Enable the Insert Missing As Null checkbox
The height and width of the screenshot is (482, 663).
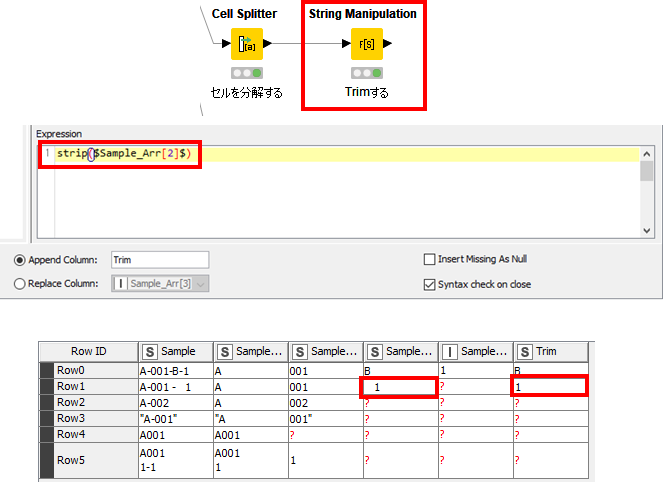point(429,259)
